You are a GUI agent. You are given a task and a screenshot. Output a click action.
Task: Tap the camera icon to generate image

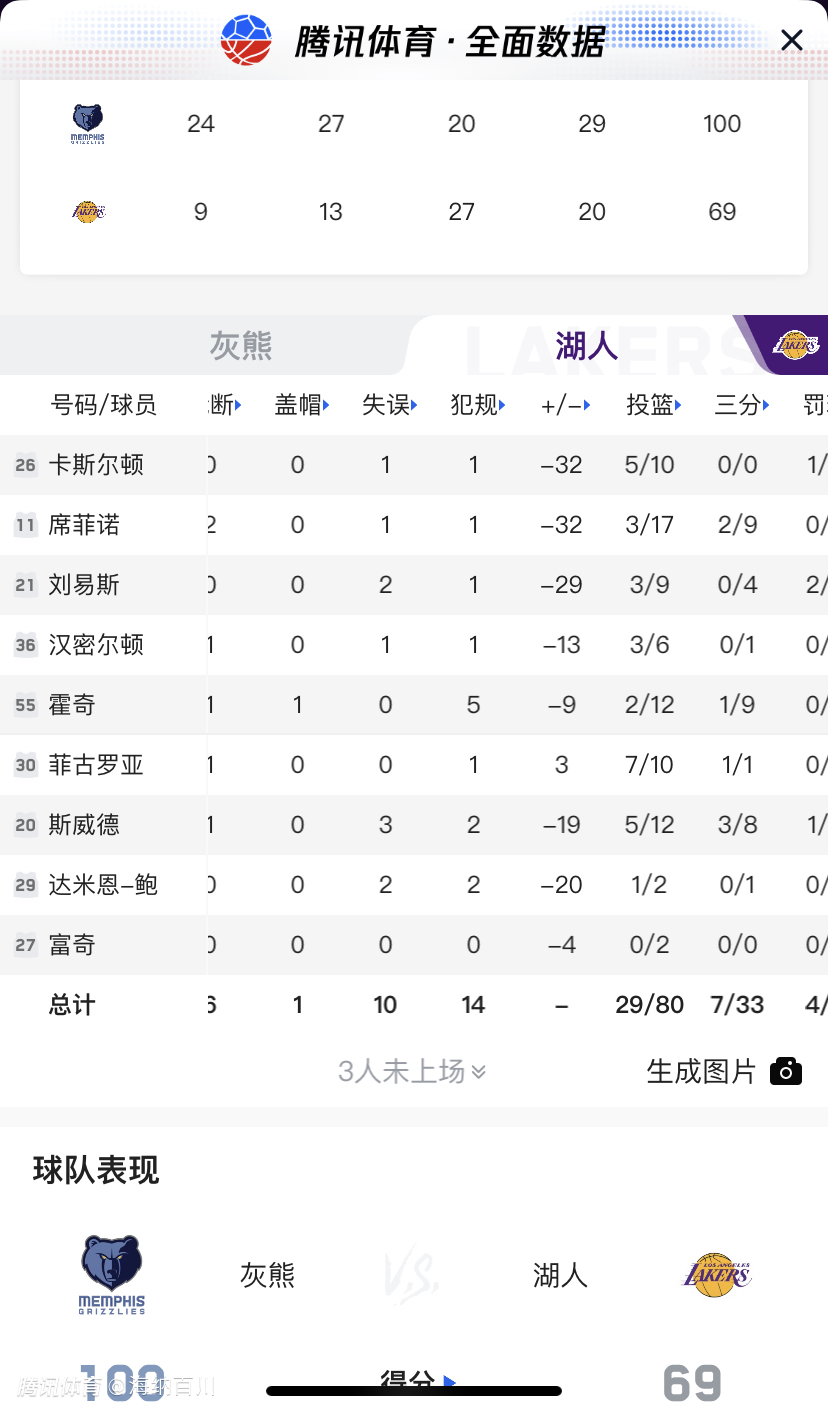[786, 1071]
